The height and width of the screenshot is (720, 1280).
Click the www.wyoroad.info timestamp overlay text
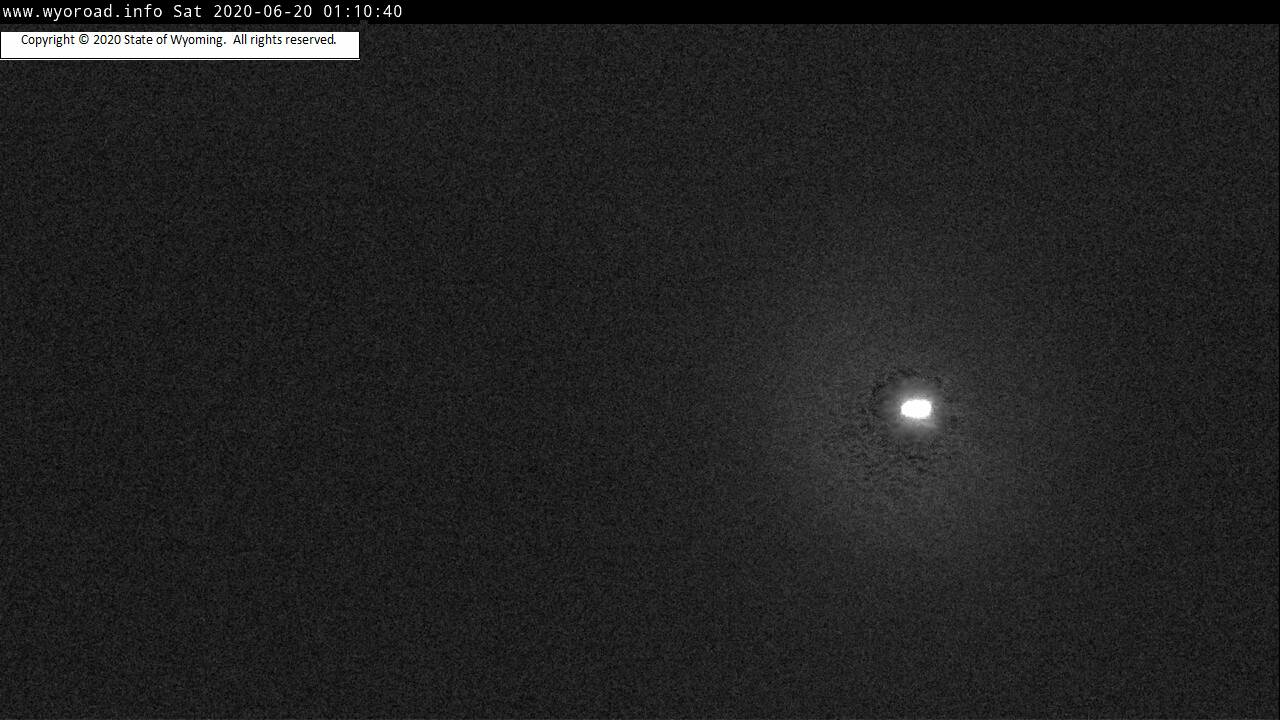pos(203,12)
